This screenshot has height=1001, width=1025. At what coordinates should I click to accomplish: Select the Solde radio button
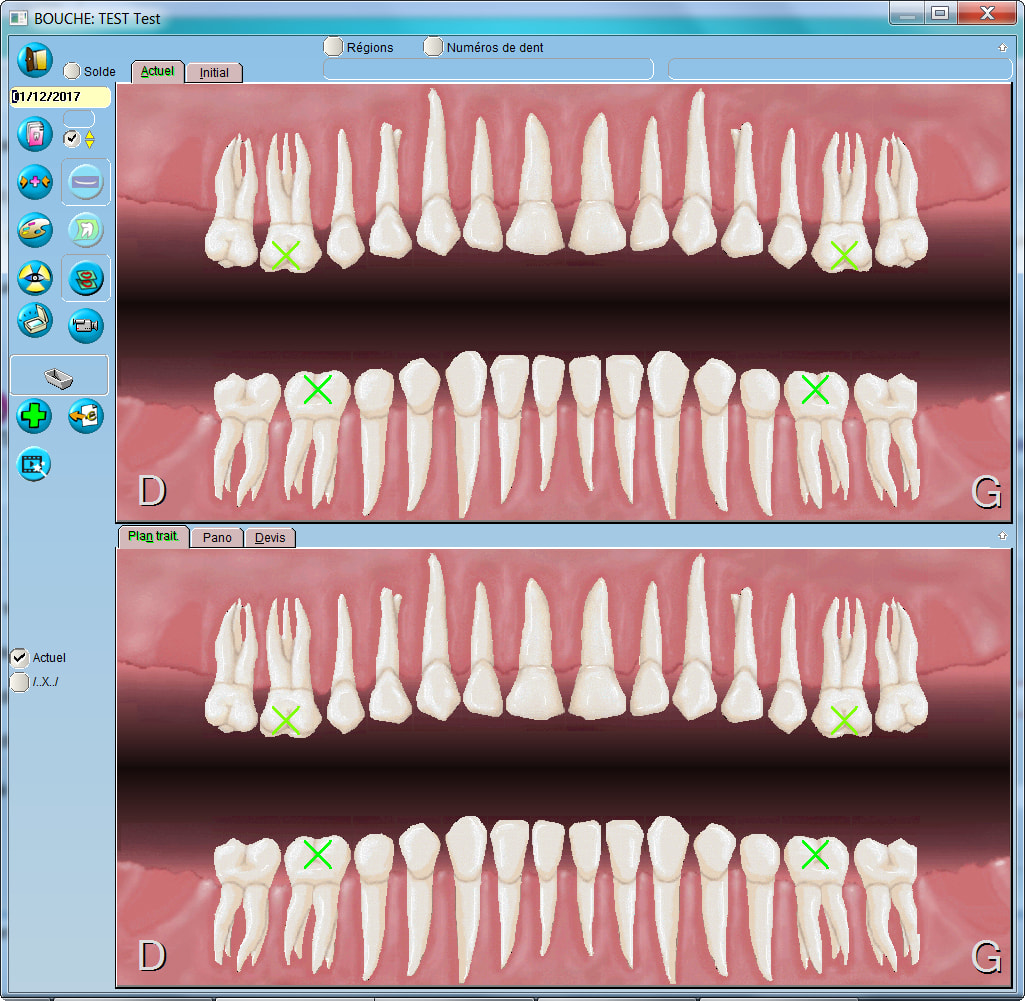point(72,72)
